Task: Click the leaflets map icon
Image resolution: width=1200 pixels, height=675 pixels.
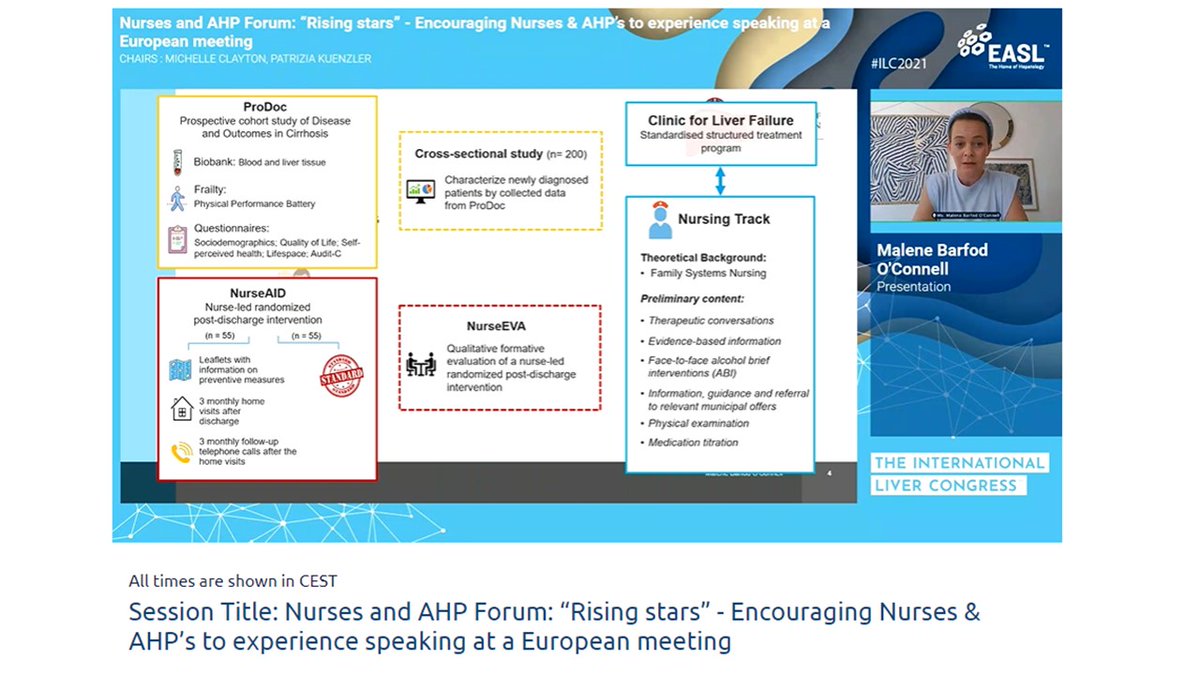Action: (x=181, y=370)
